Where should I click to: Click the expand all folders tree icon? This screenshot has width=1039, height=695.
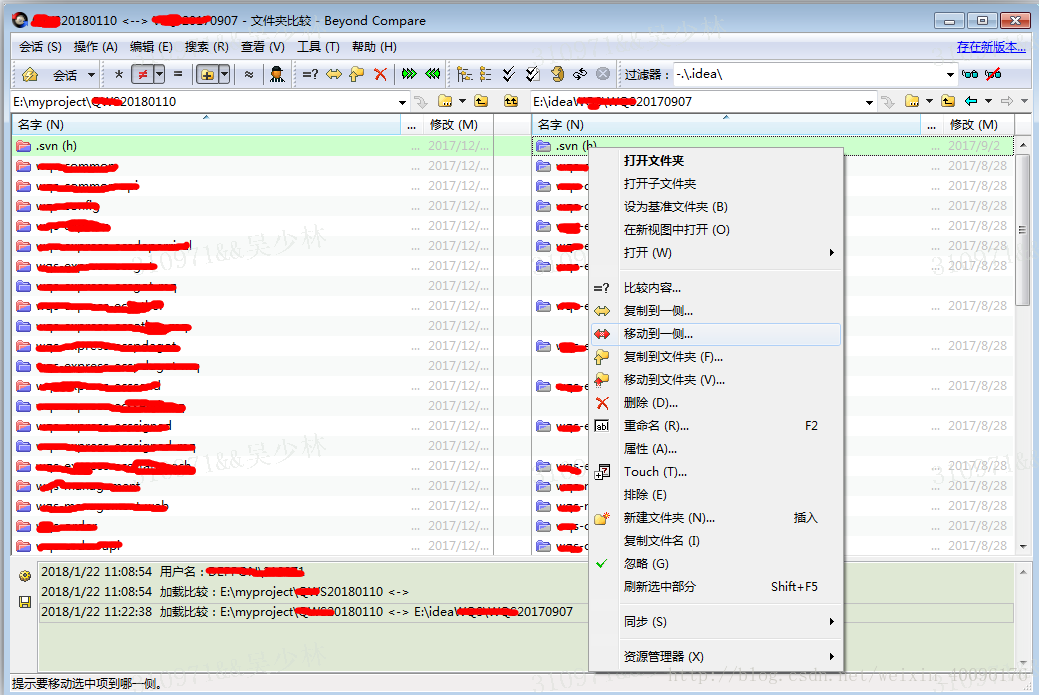point(464,74)
